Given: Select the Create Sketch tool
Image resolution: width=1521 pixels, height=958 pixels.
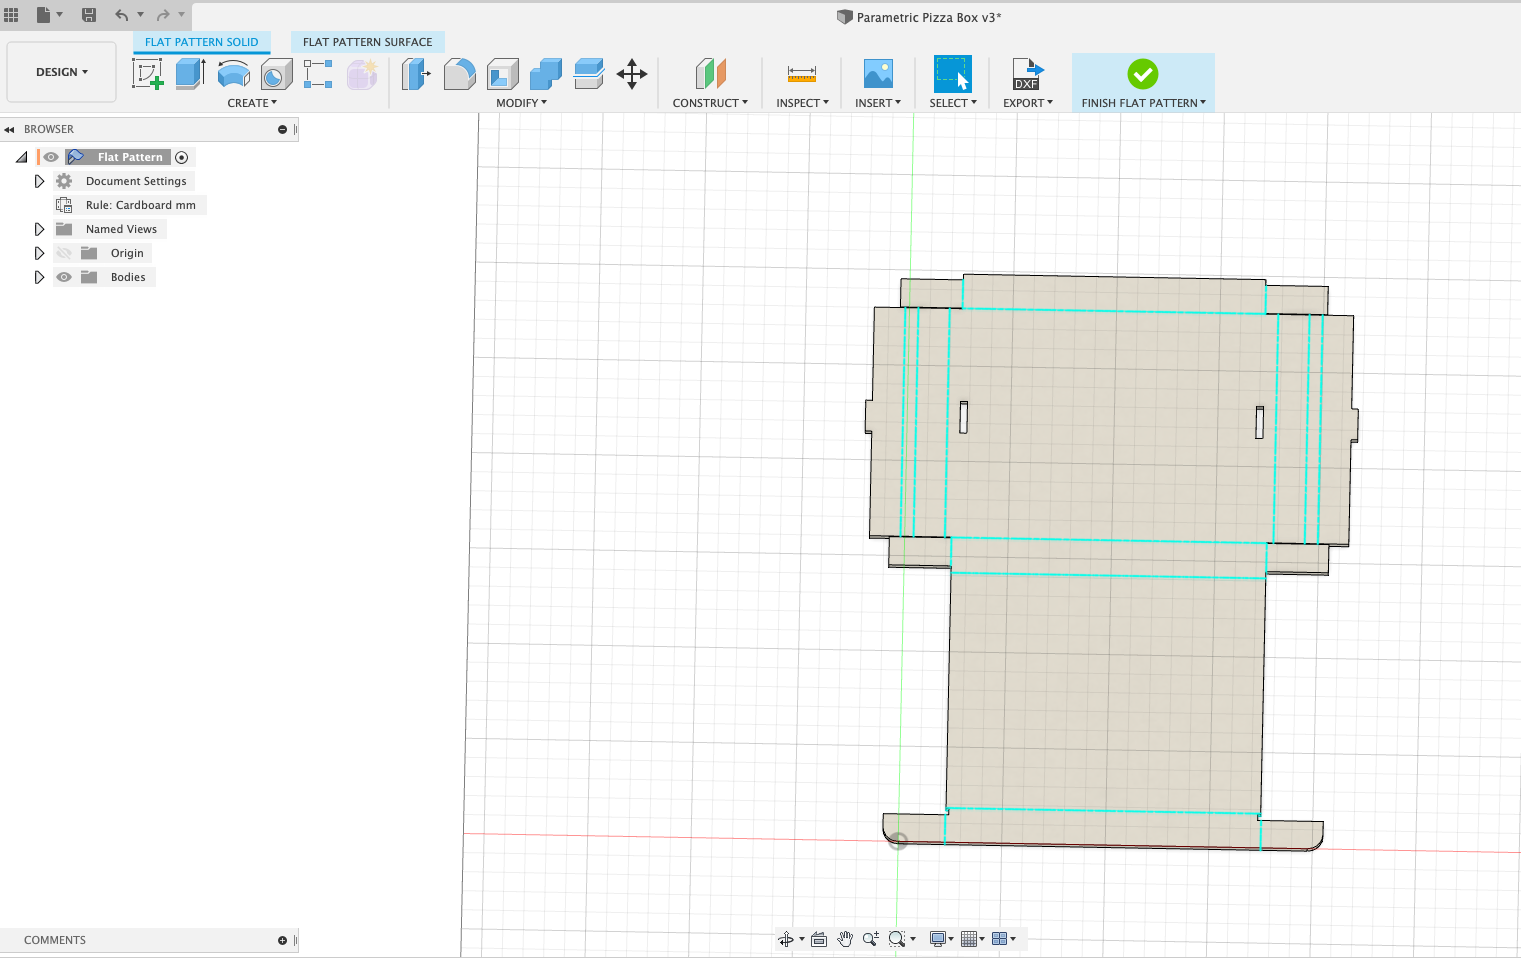Looking at the screenshot, I should coord(147,73).
